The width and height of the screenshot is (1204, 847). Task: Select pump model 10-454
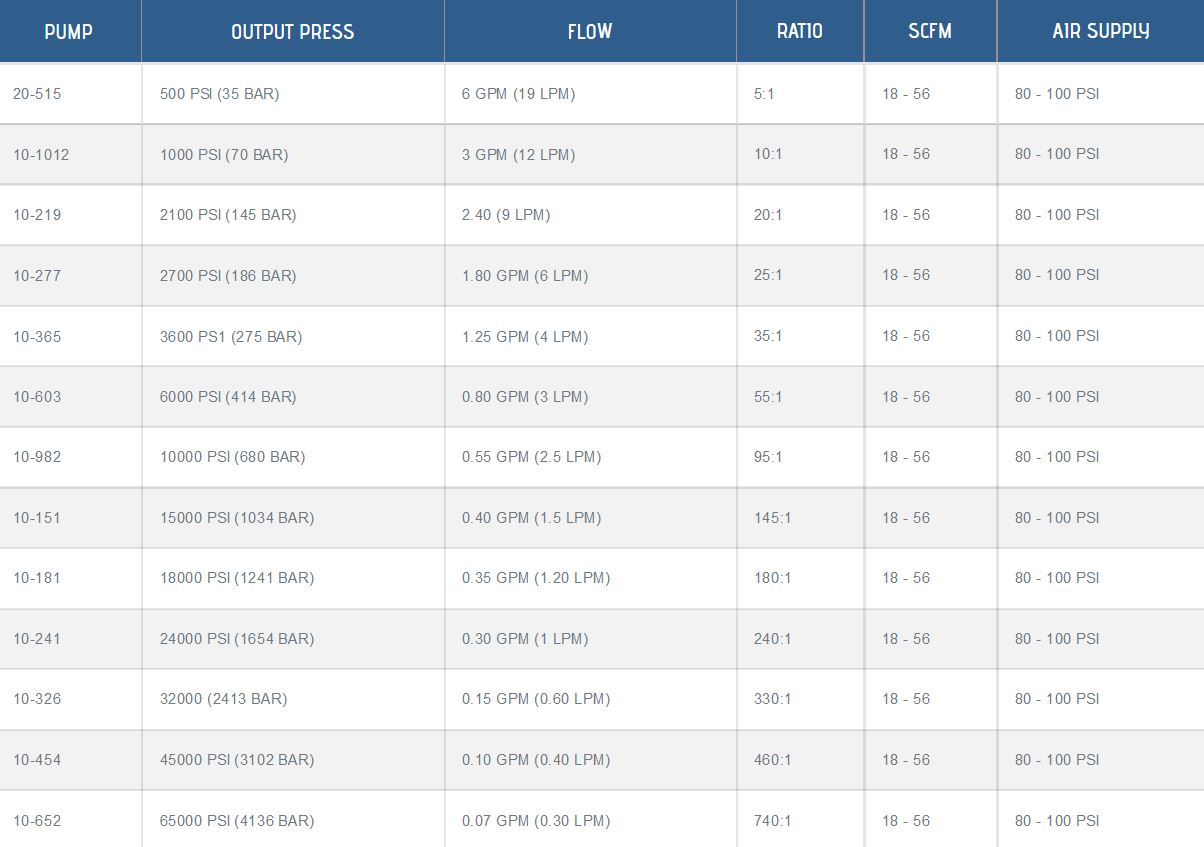click(37, 760)
